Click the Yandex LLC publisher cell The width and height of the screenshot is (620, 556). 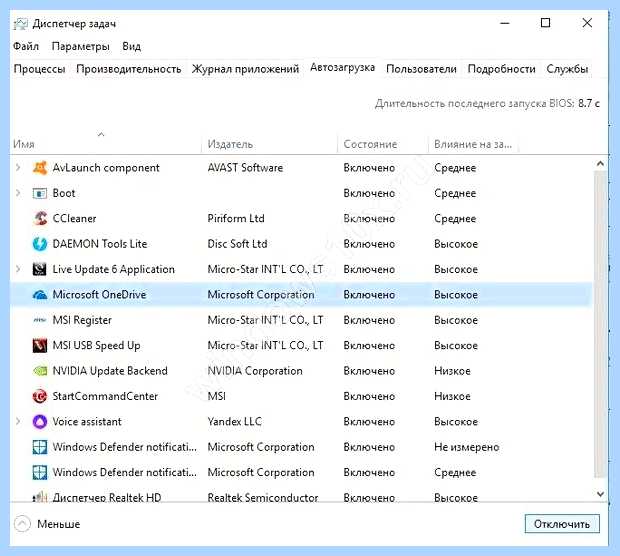[234, 422]
